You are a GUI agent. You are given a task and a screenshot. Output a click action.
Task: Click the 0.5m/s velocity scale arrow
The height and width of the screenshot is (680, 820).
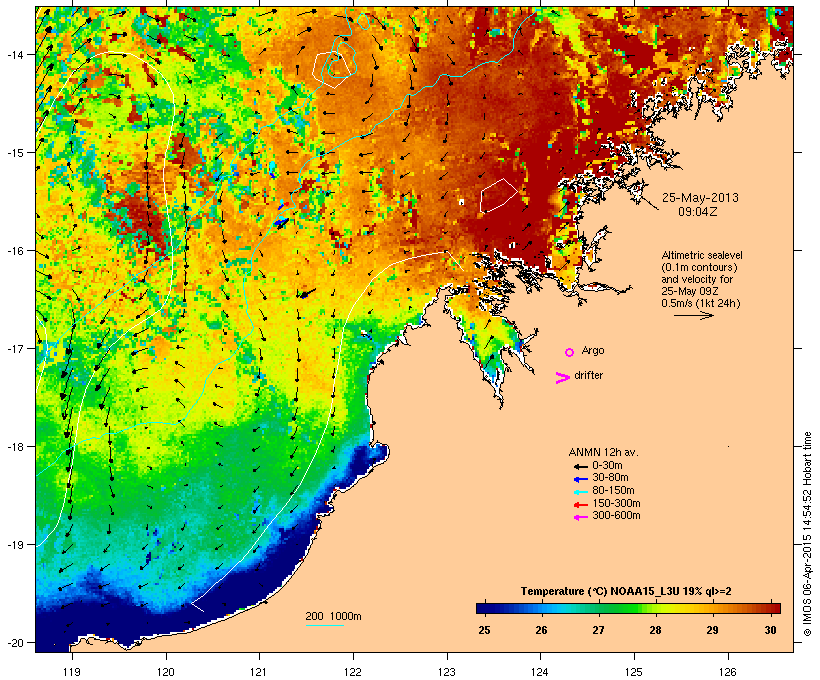tap(693, 315)
